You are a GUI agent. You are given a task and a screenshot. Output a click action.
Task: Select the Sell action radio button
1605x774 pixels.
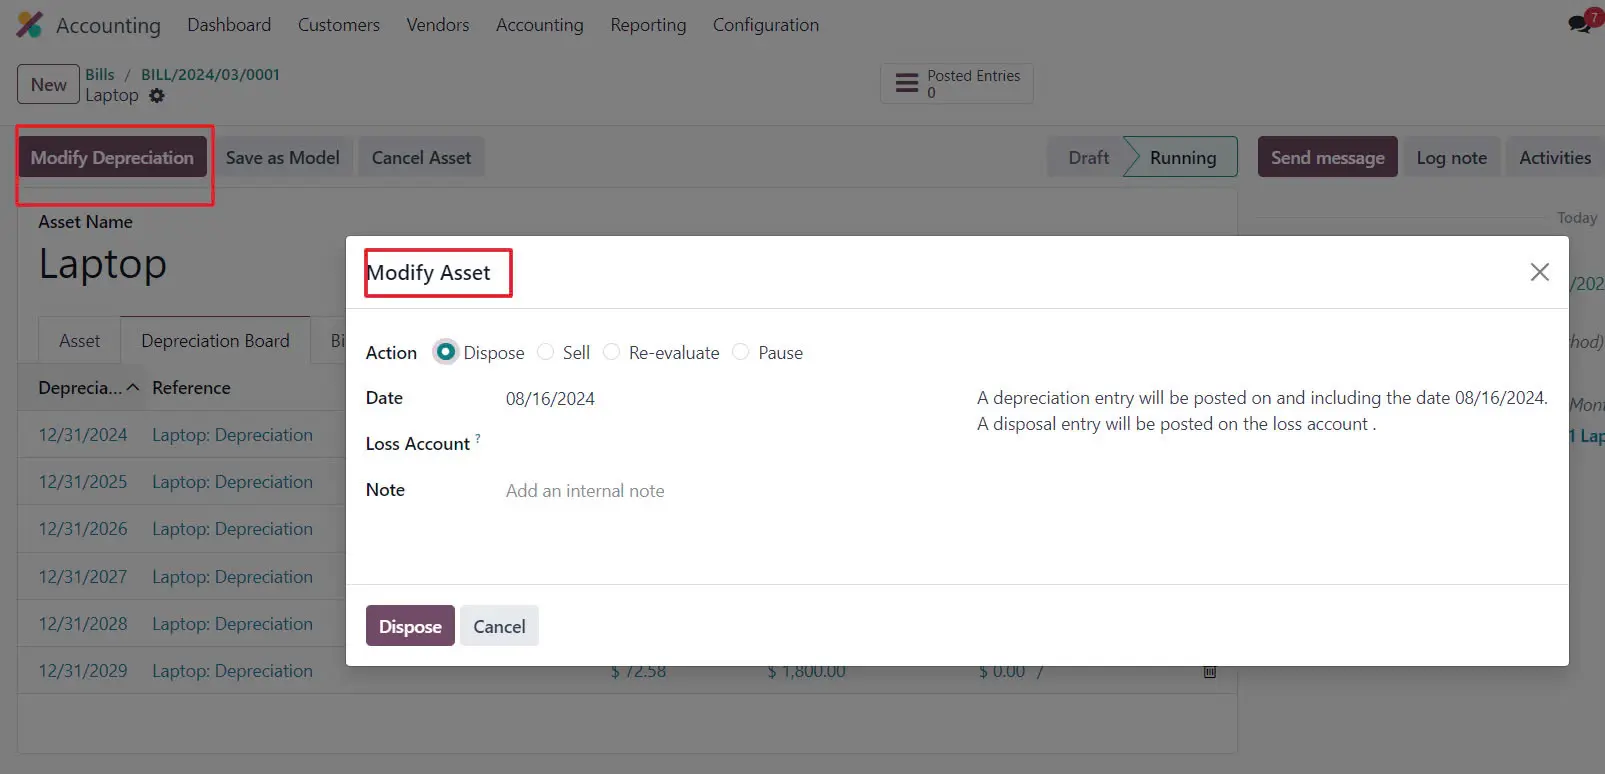546,352
